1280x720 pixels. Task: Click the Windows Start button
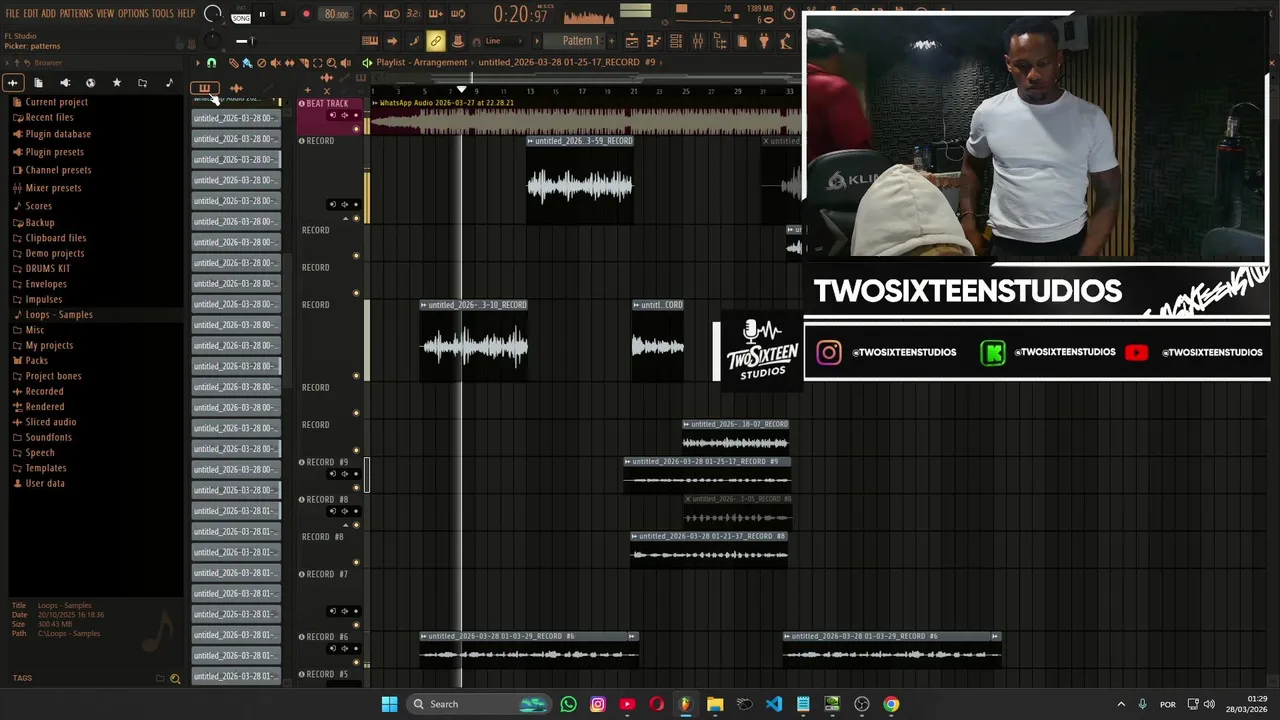tap(389, 704)
